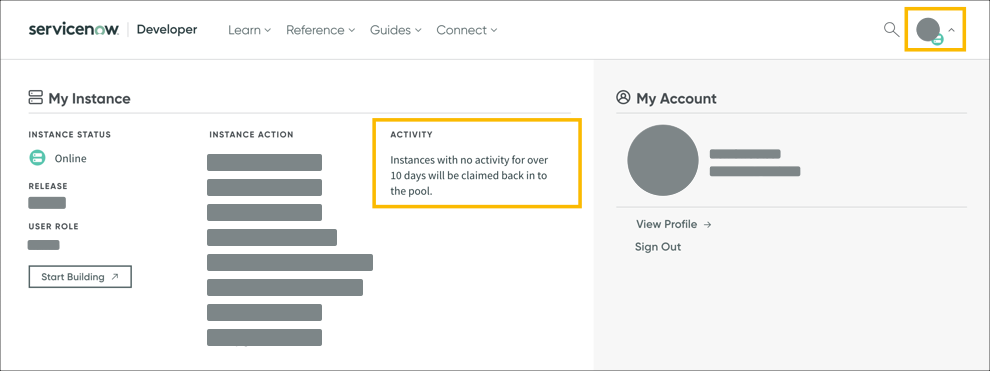990x371 pixels.
Task: Select the last Instance Action item
Action: (x=265, y=337)
